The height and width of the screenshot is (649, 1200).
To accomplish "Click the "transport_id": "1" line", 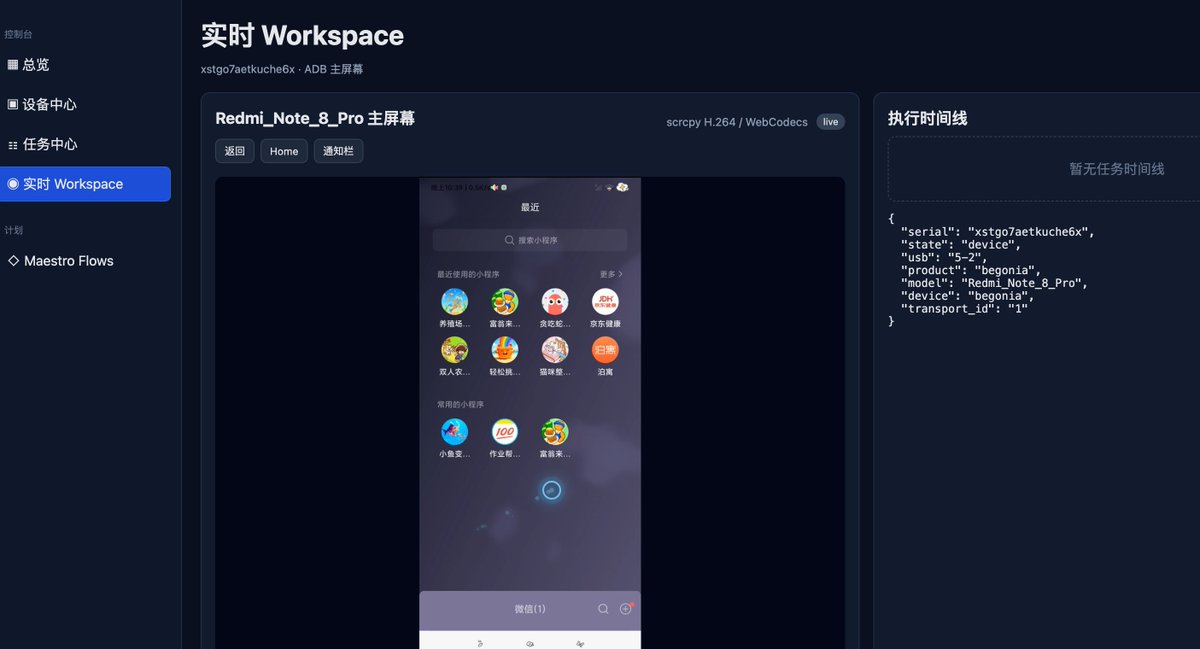I will click(x=964, y=309).
